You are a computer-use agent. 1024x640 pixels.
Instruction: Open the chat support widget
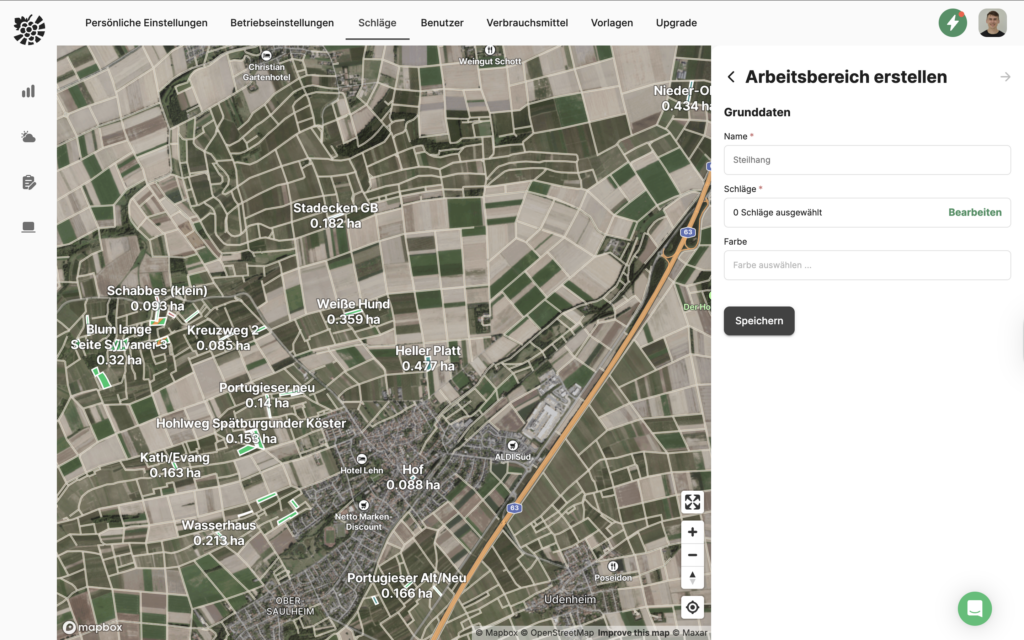(974, 608)
